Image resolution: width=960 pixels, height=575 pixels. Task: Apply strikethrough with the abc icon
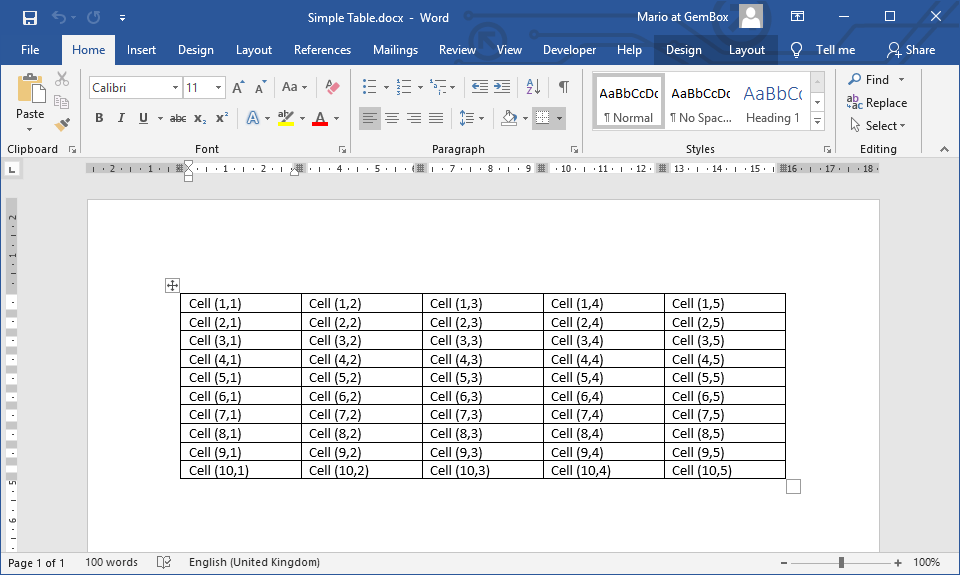point(178,118)
